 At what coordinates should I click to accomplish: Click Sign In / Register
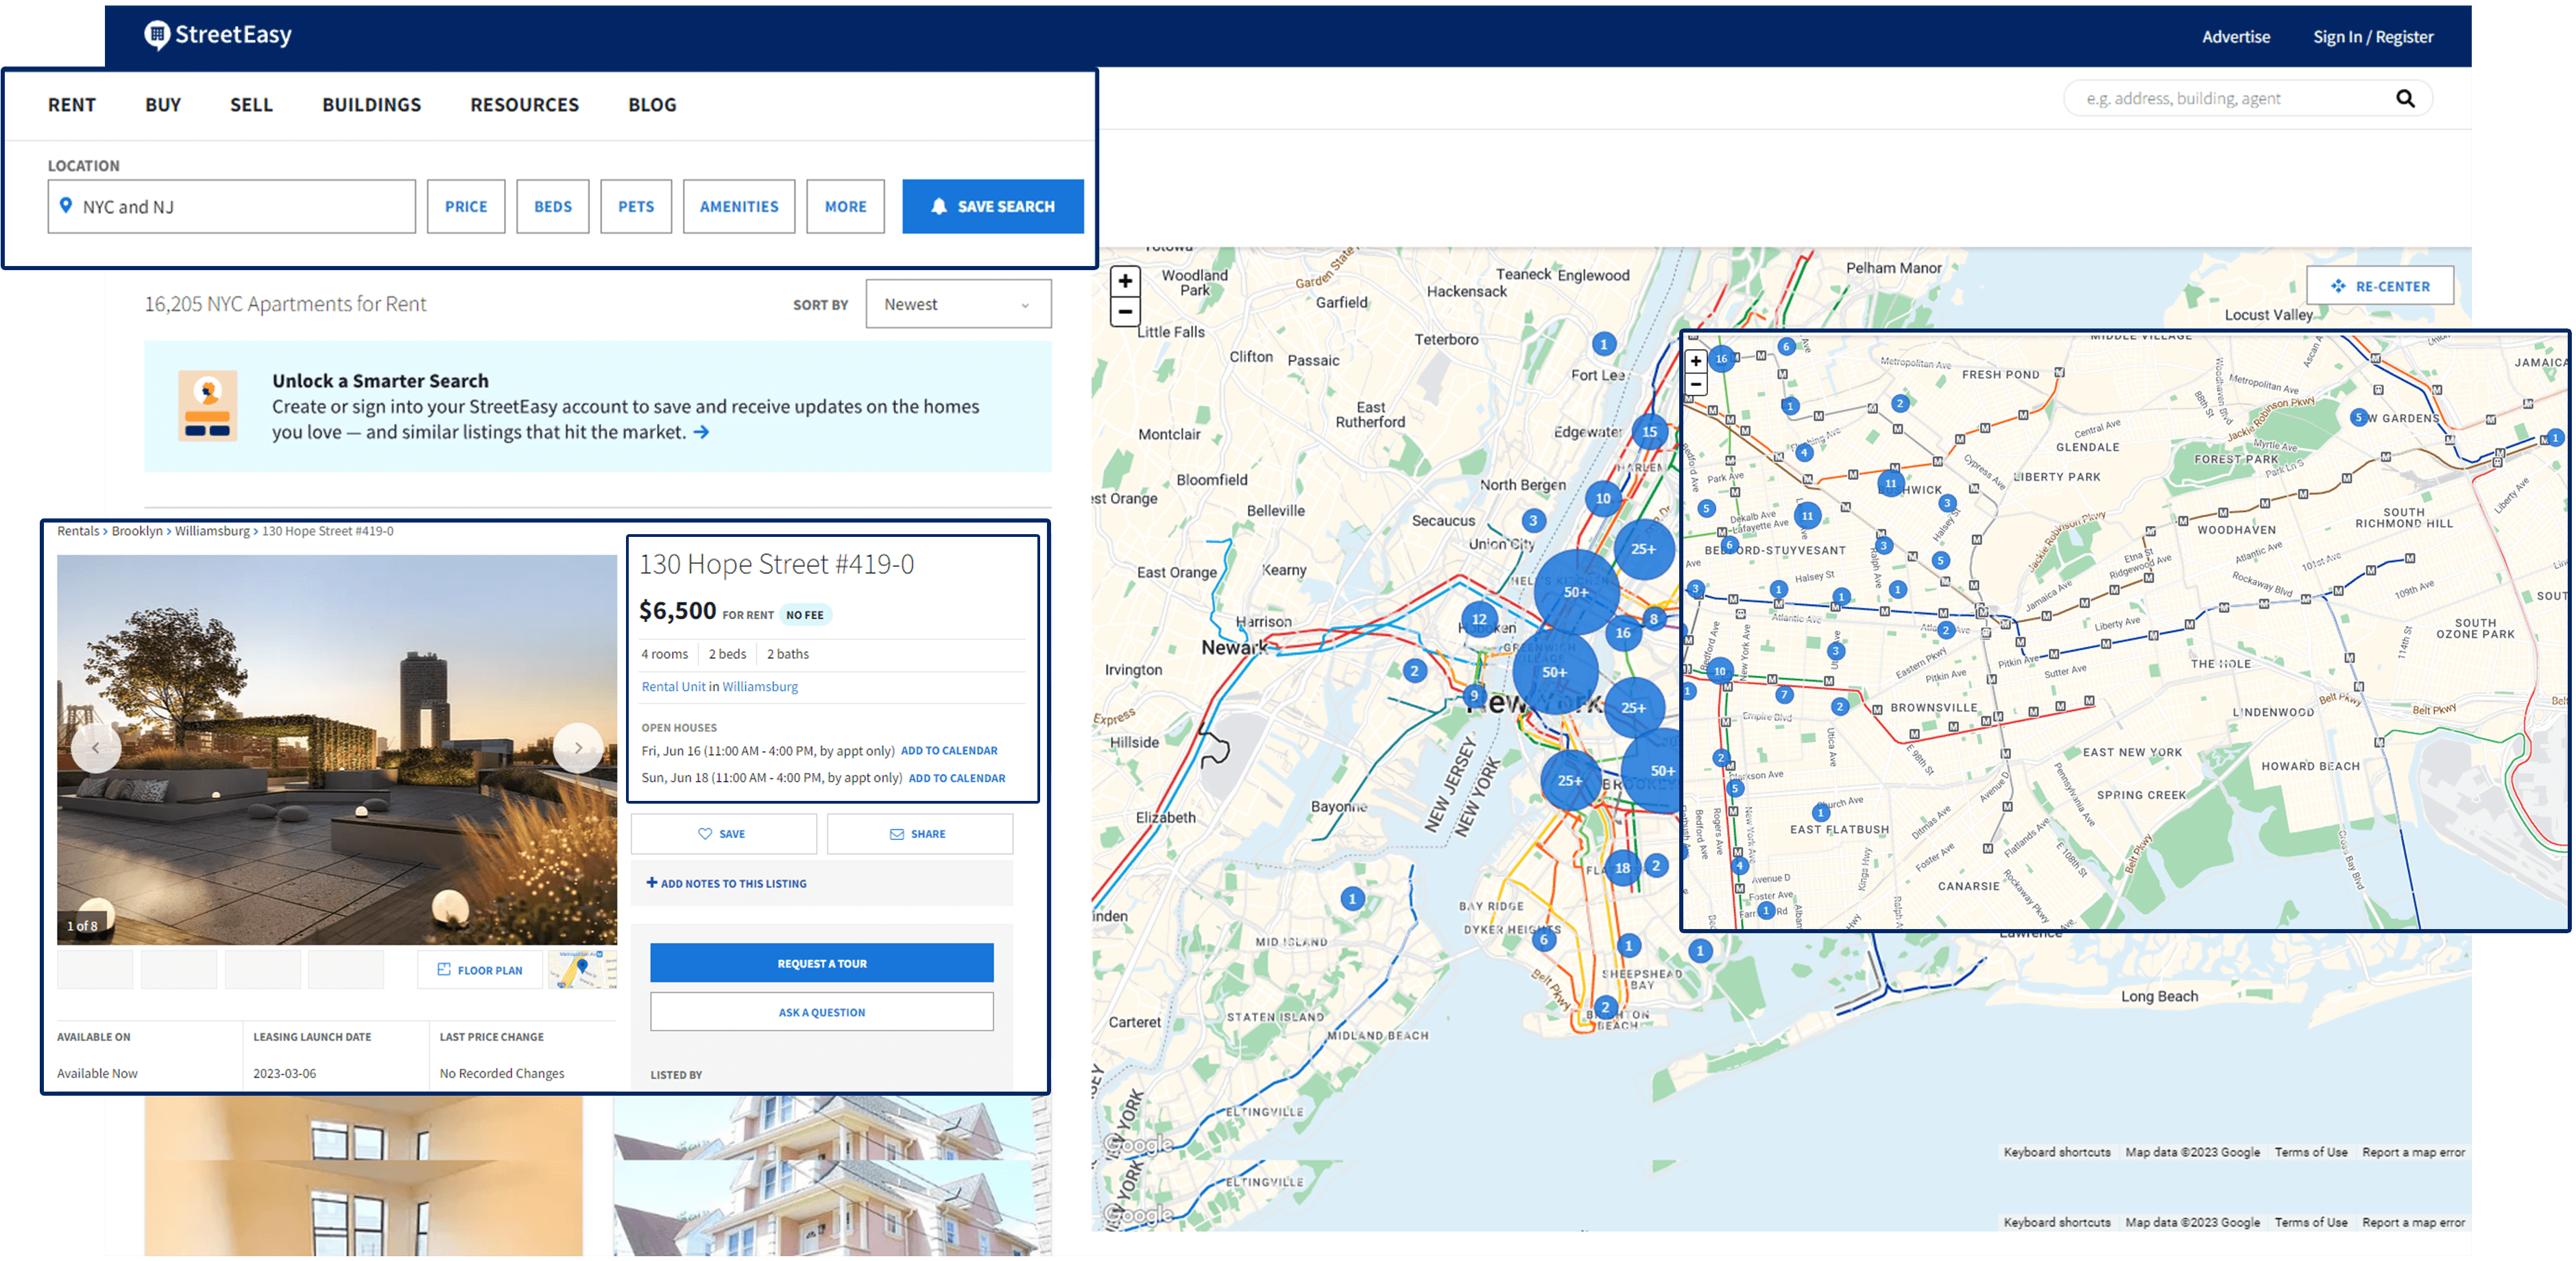tap(2373, 37)
